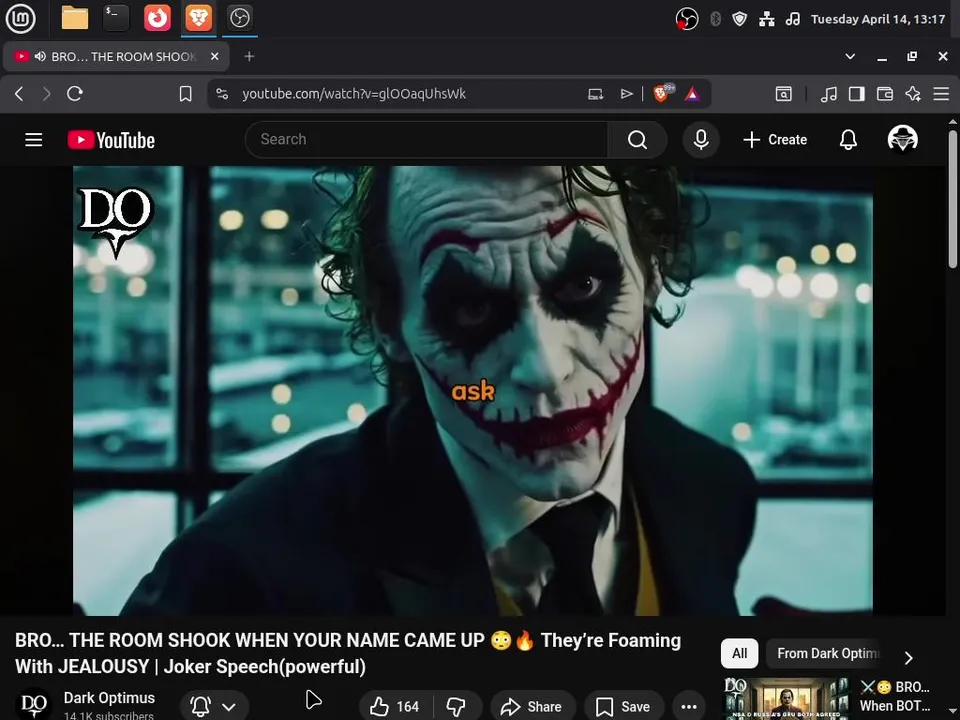960x720 pixels.
Task: Open the Brave media playlist icon
Action: tap(829, 94)
